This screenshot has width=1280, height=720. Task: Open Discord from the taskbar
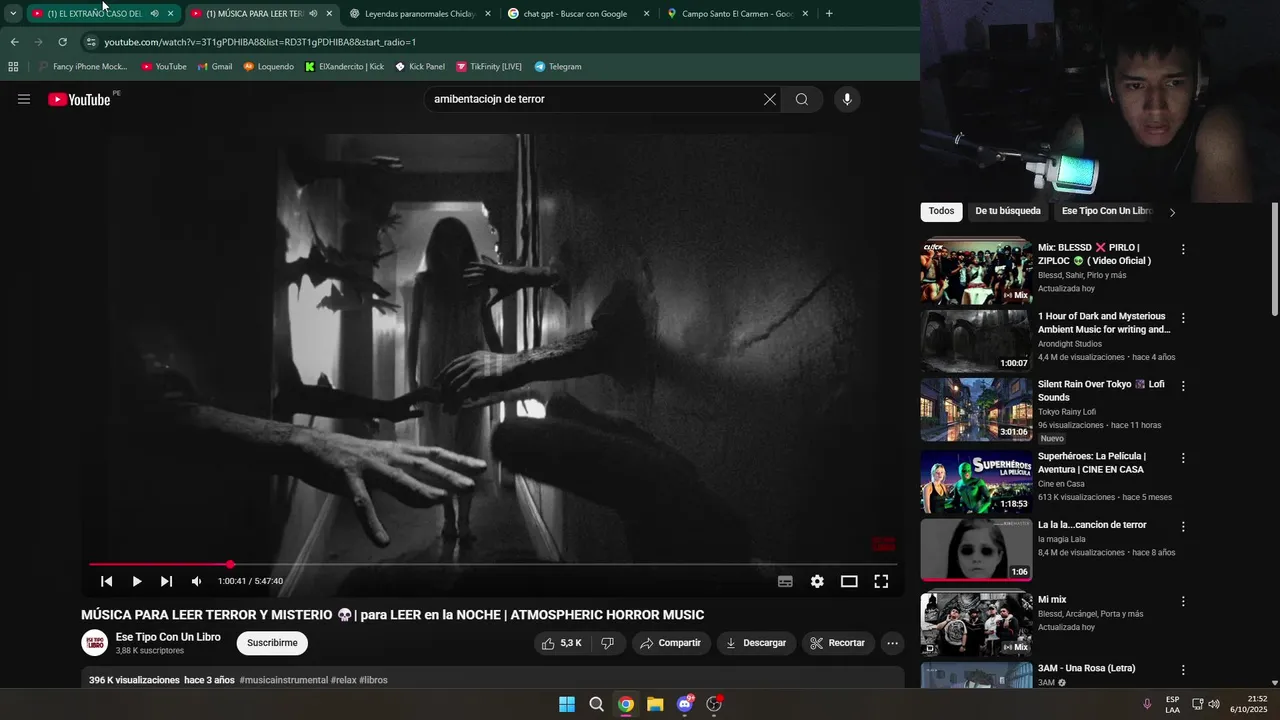685,704
